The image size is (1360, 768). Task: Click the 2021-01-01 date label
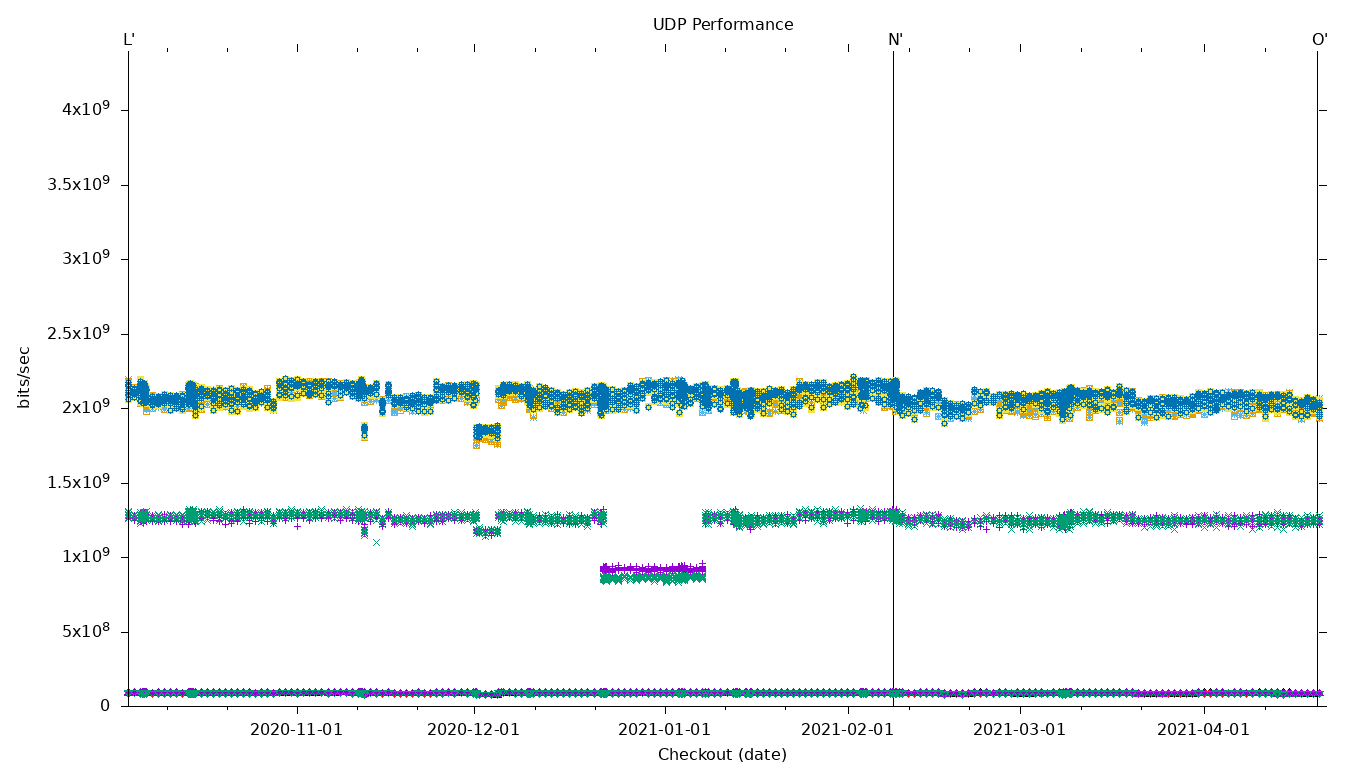coord(664,730)
